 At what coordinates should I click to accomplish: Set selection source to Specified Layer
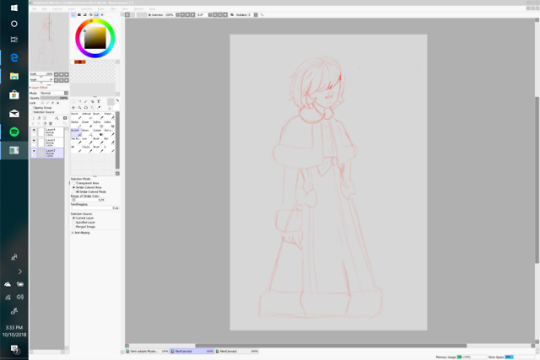[73, 223]
